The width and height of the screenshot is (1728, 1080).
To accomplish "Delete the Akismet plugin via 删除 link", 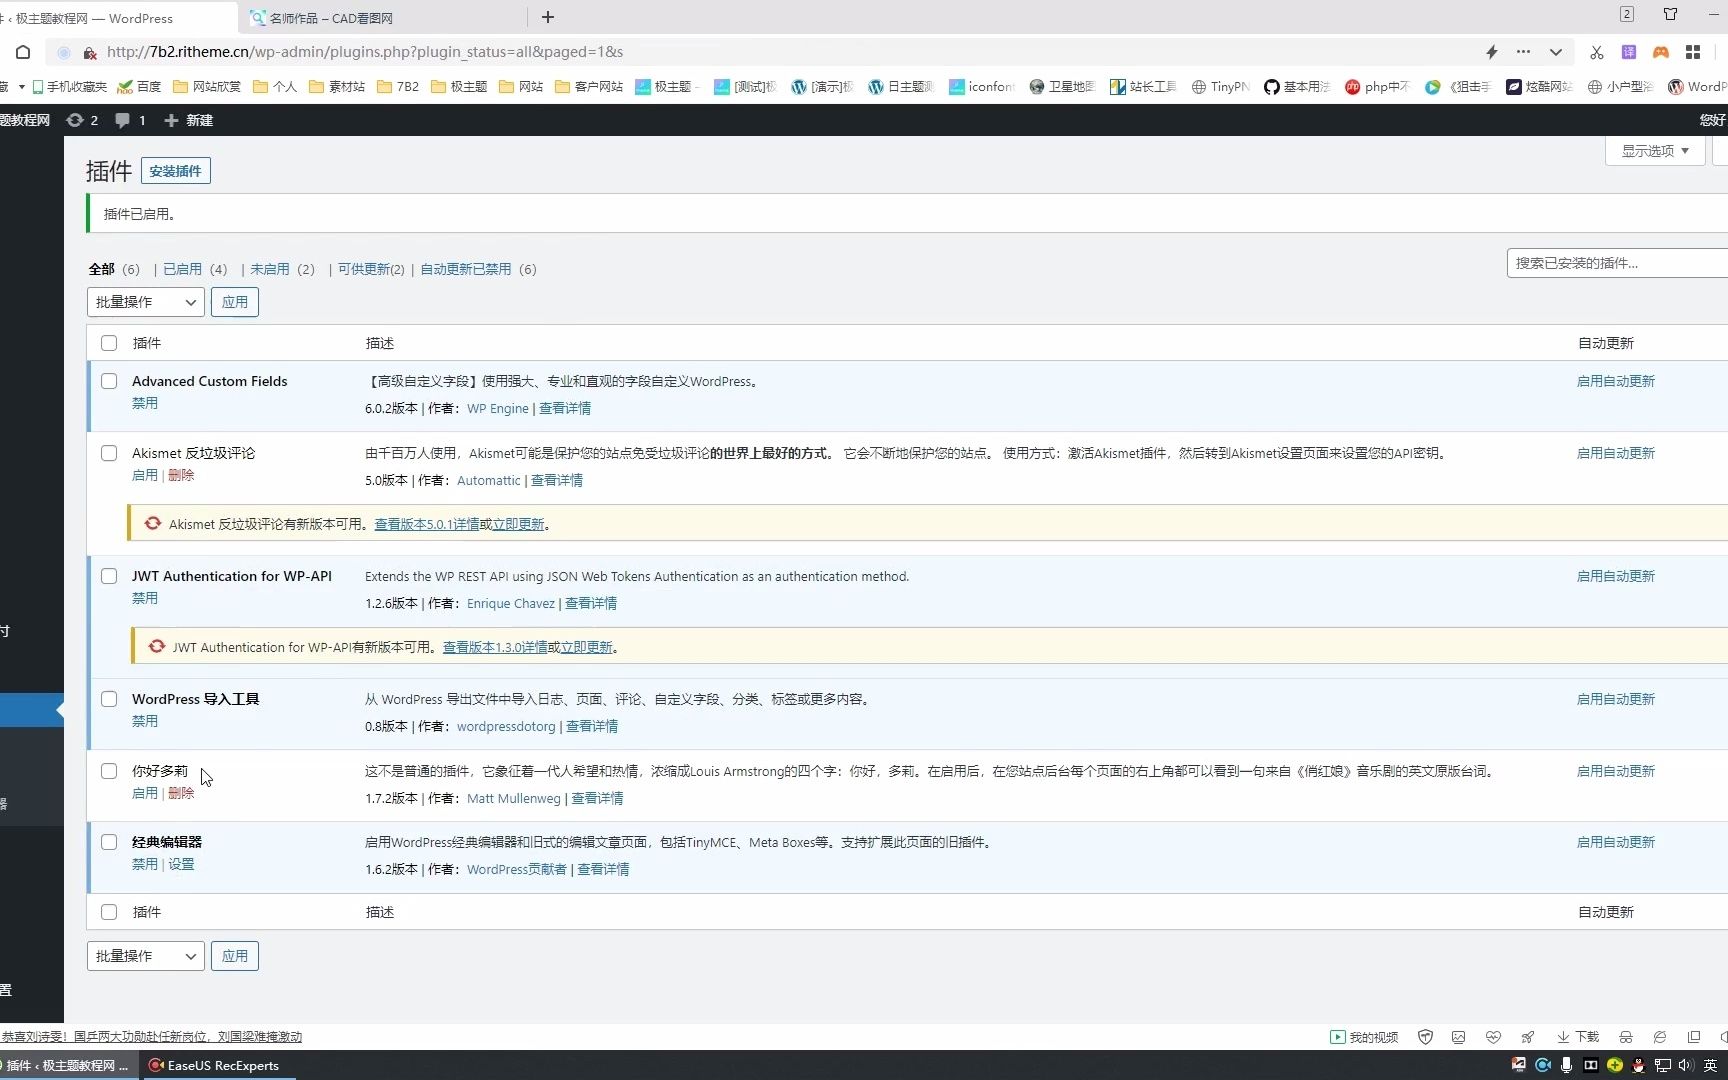I will point(181,475).
